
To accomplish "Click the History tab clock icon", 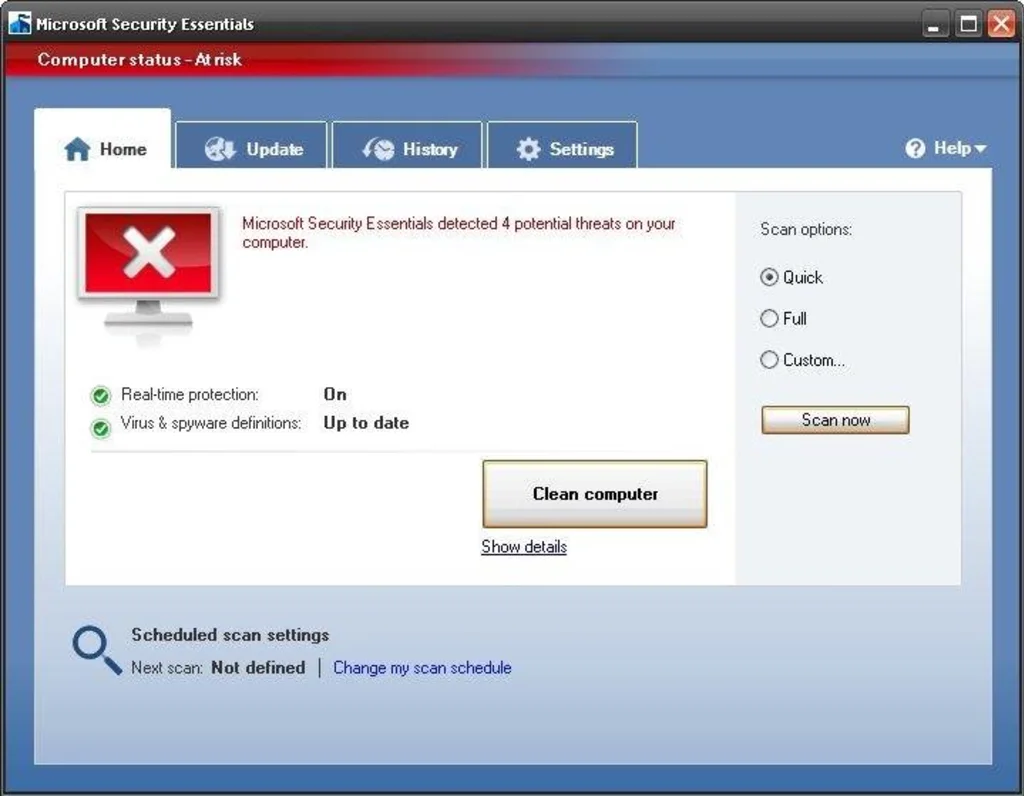I will coord(379,149).
